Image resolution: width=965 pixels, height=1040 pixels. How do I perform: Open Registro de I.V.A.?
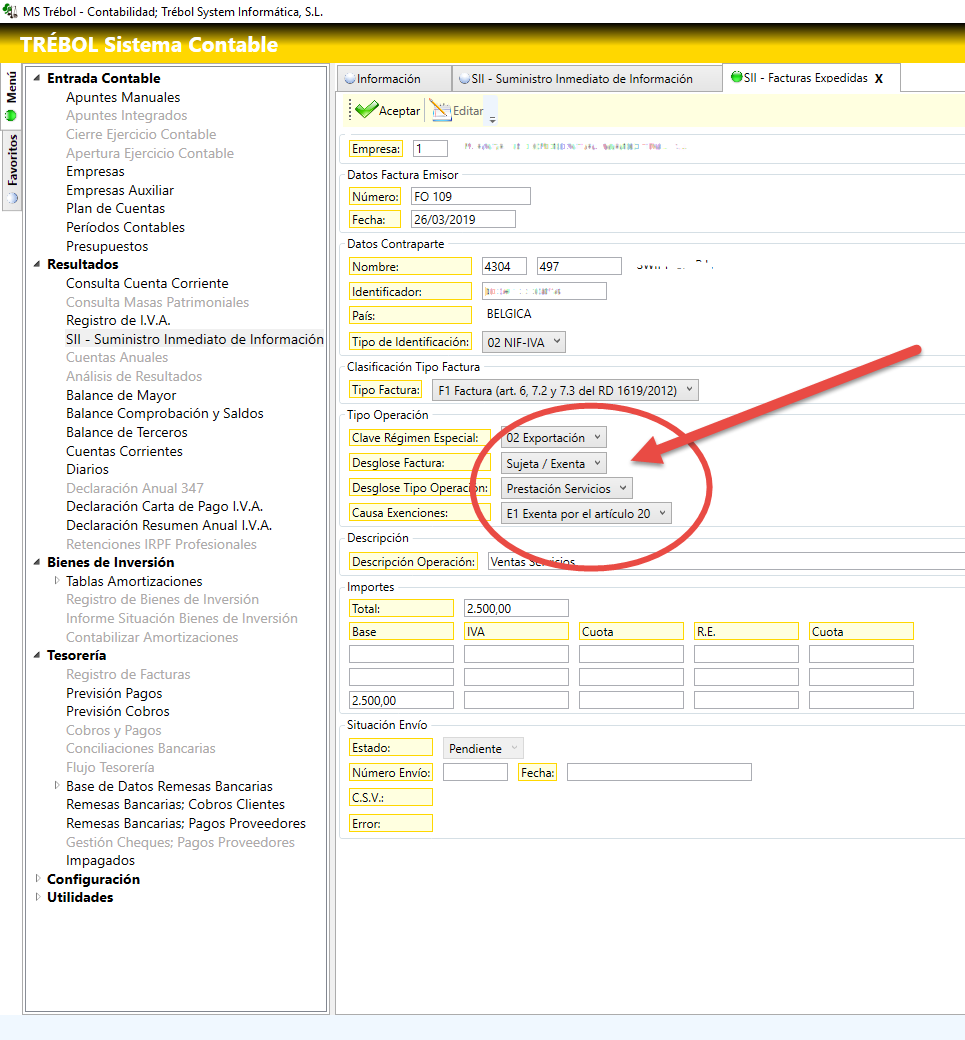[x=118, y=320]
